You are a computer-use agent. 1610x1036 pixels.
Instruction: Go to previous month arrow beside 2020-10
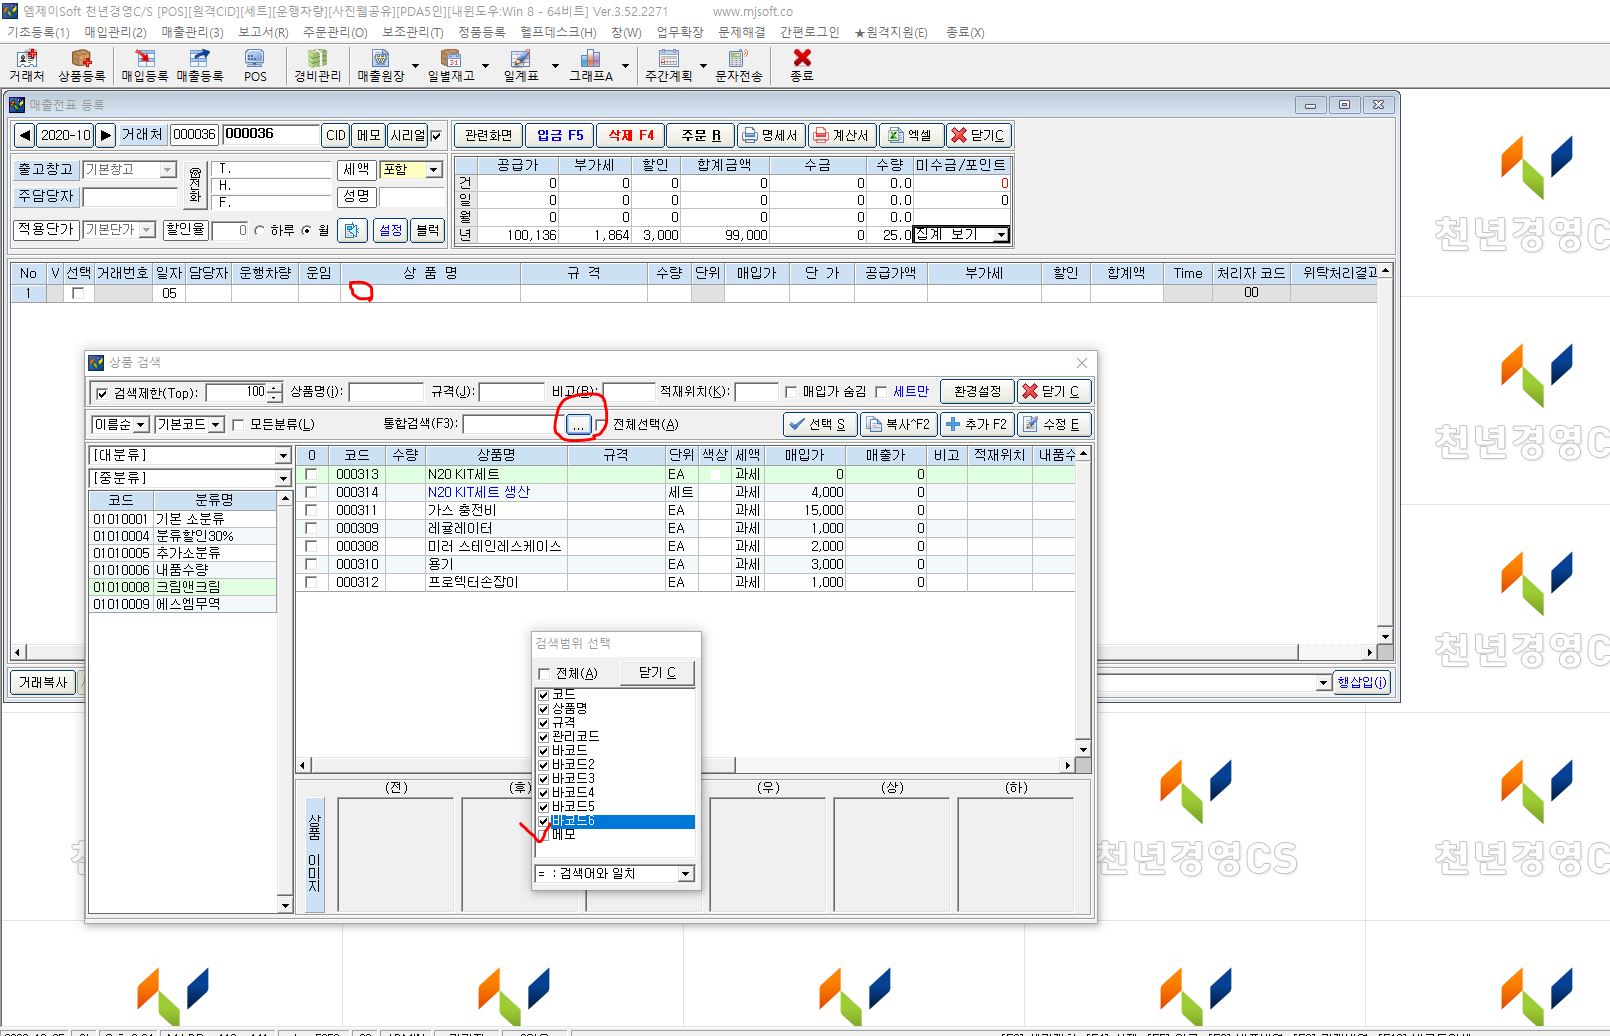pyautogui.click(x=25, y=135)
